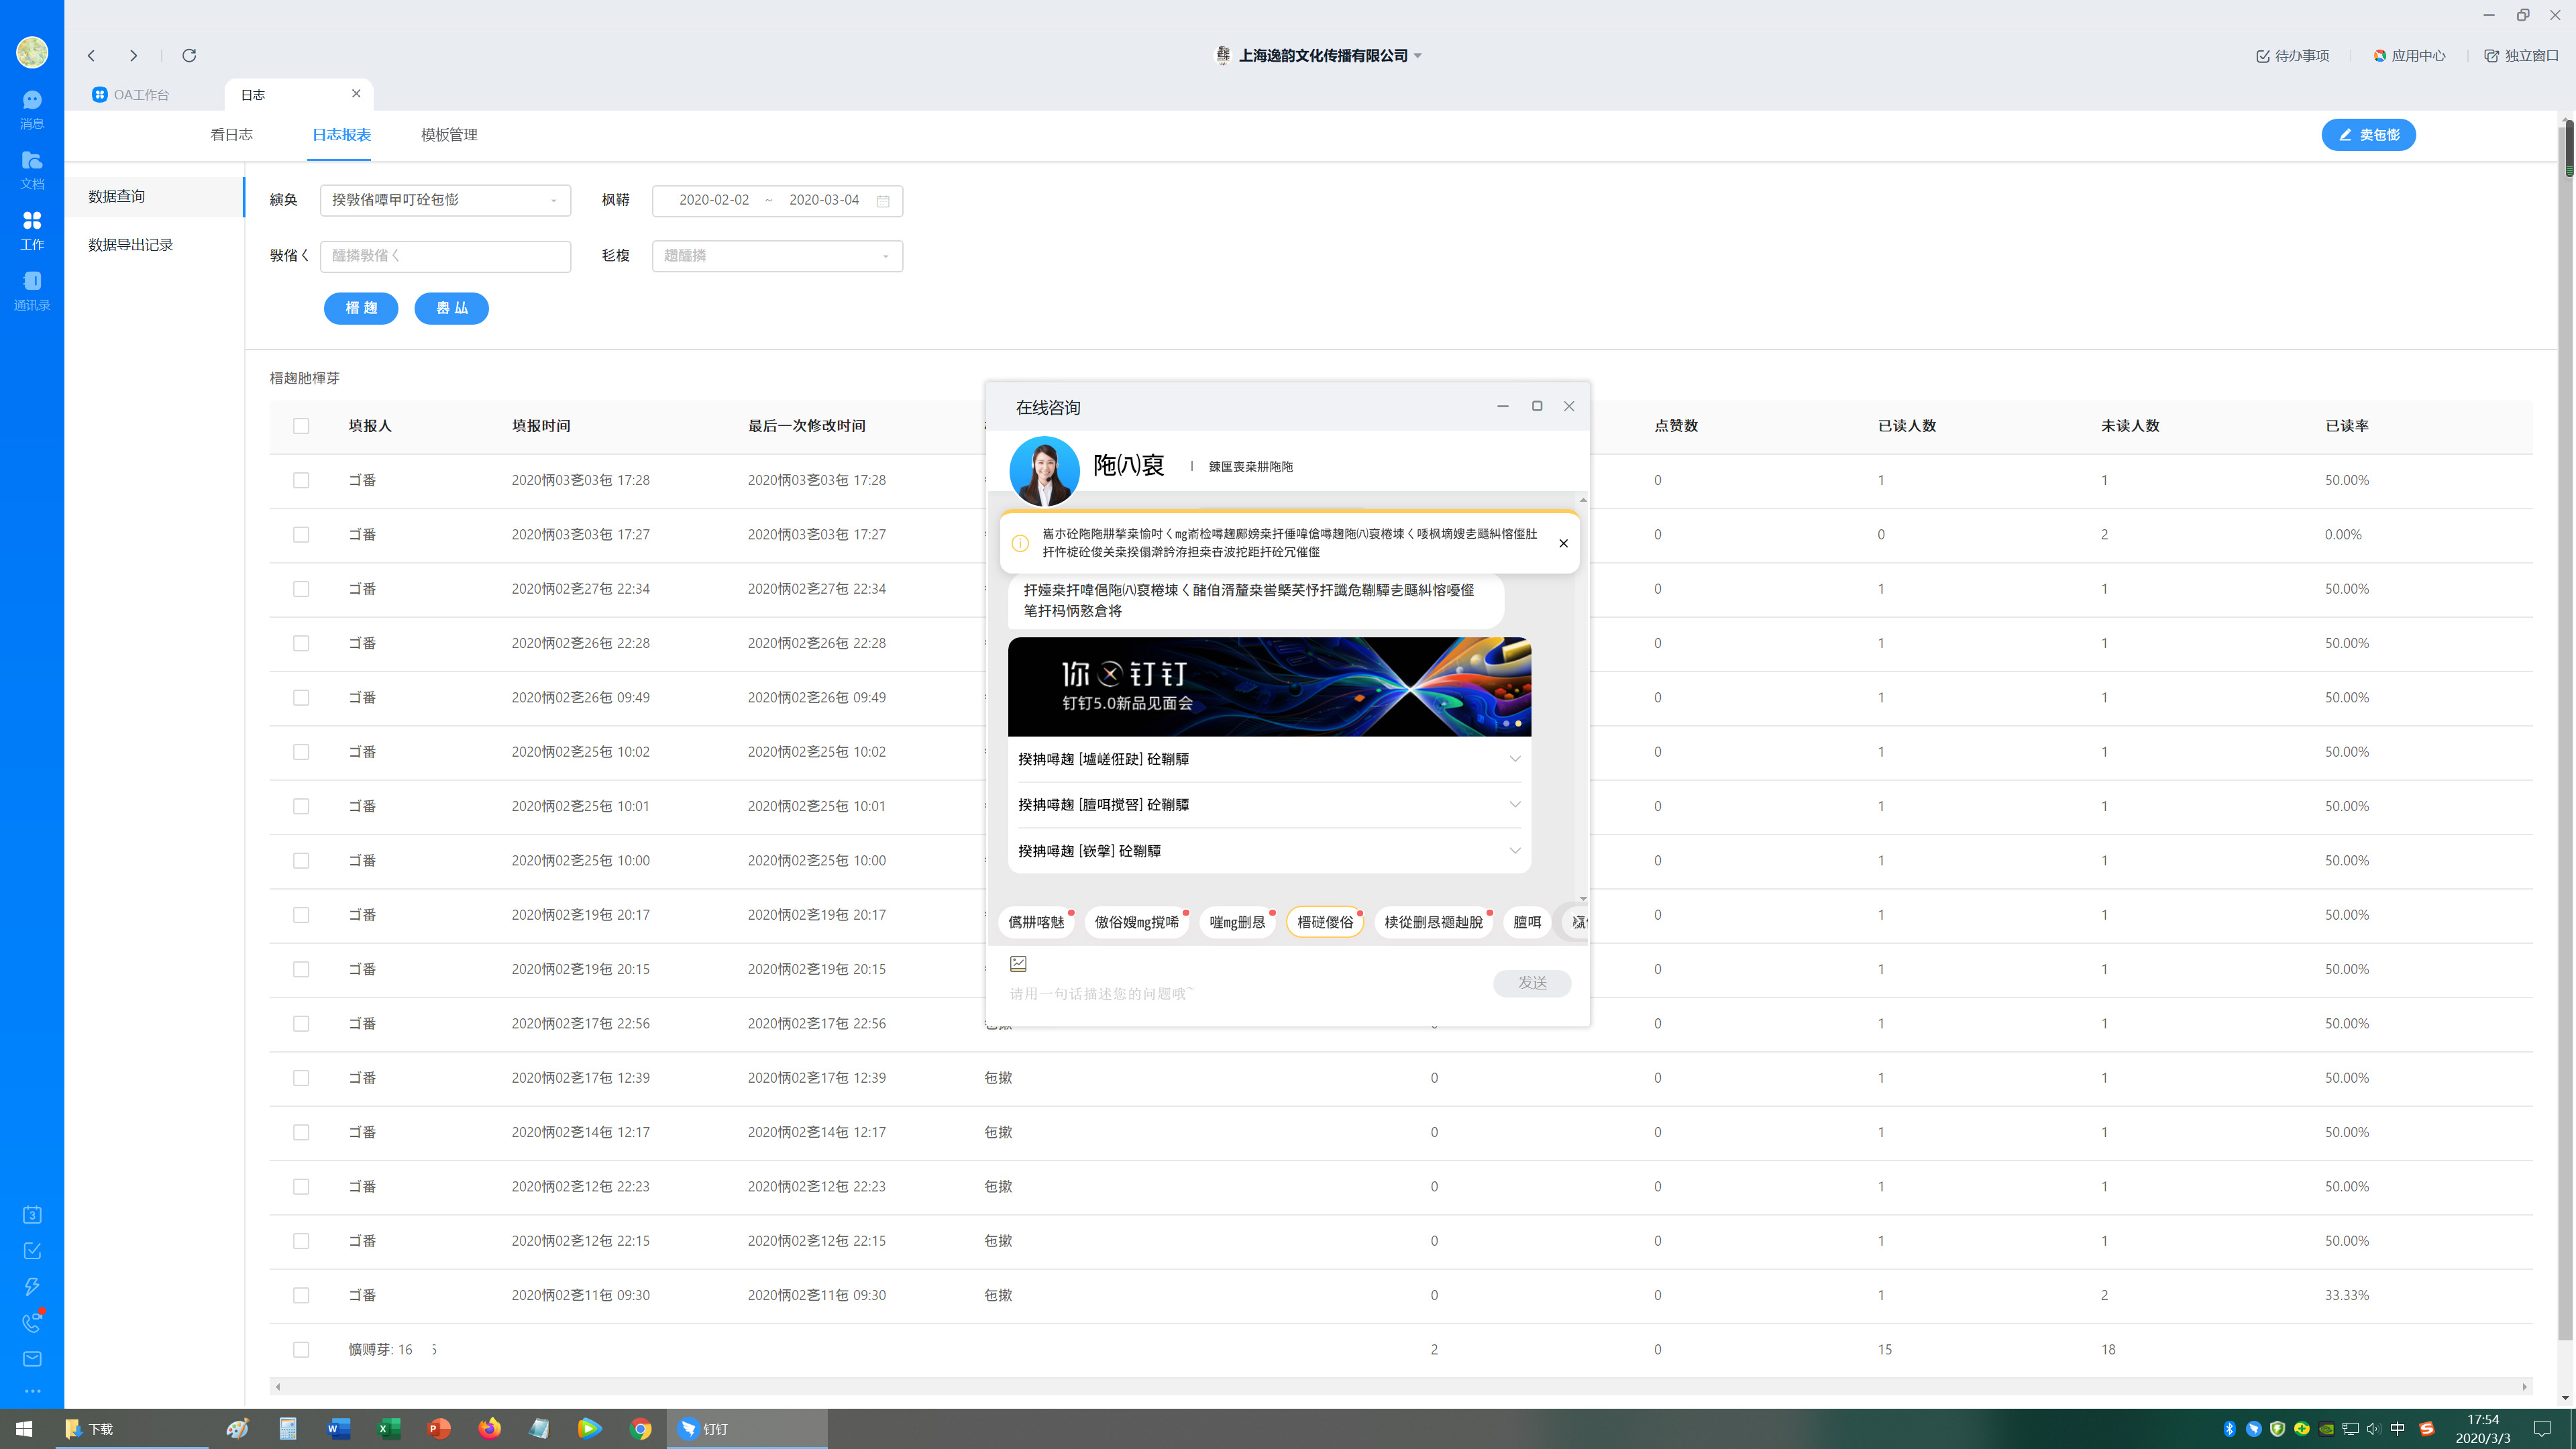Check the row dated 02-26 22:28
Image resolution: width=2576 pixels, height=1449 pixels.
coord(301,643)
